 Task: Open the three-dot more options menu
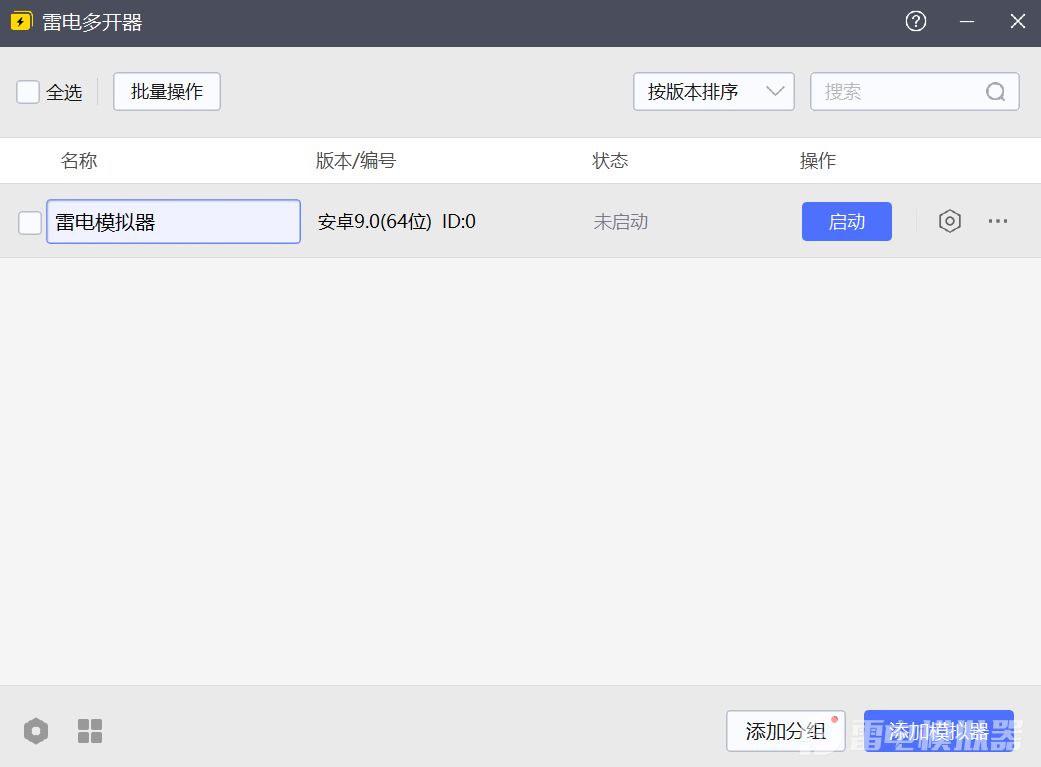[997, 221]
